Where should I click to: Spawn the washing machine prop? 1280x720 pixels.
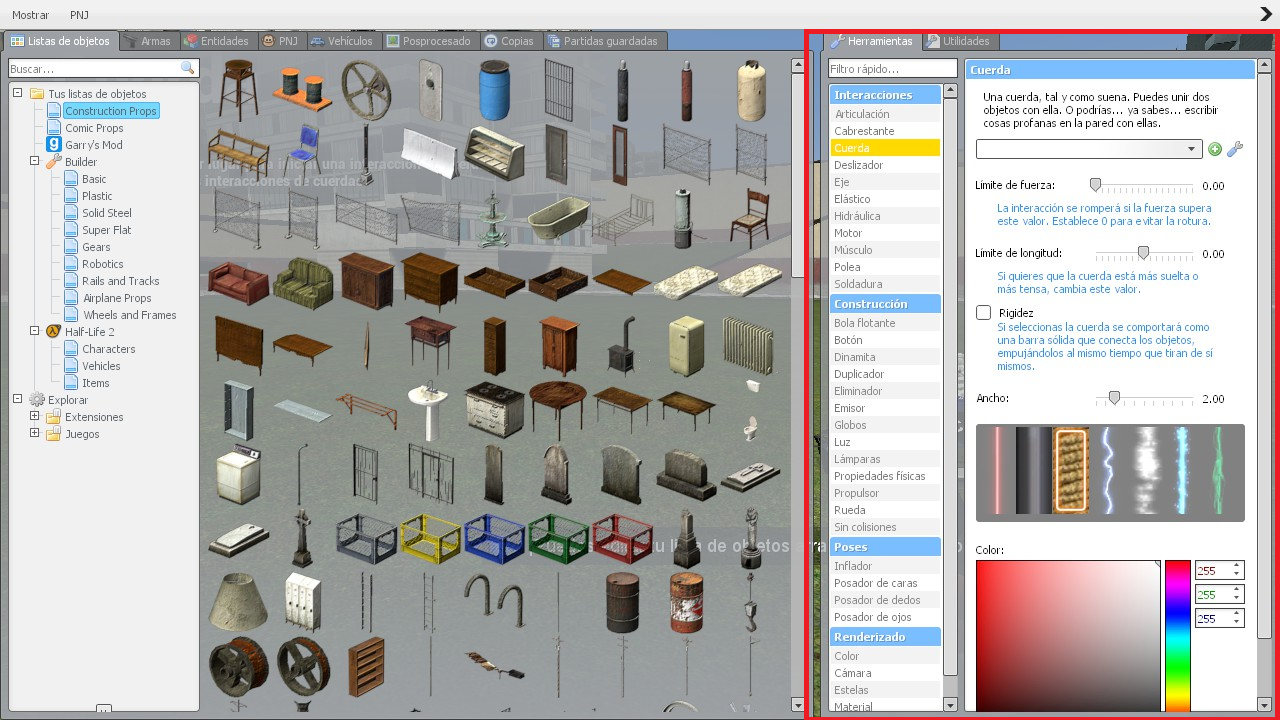coord(238,473)
